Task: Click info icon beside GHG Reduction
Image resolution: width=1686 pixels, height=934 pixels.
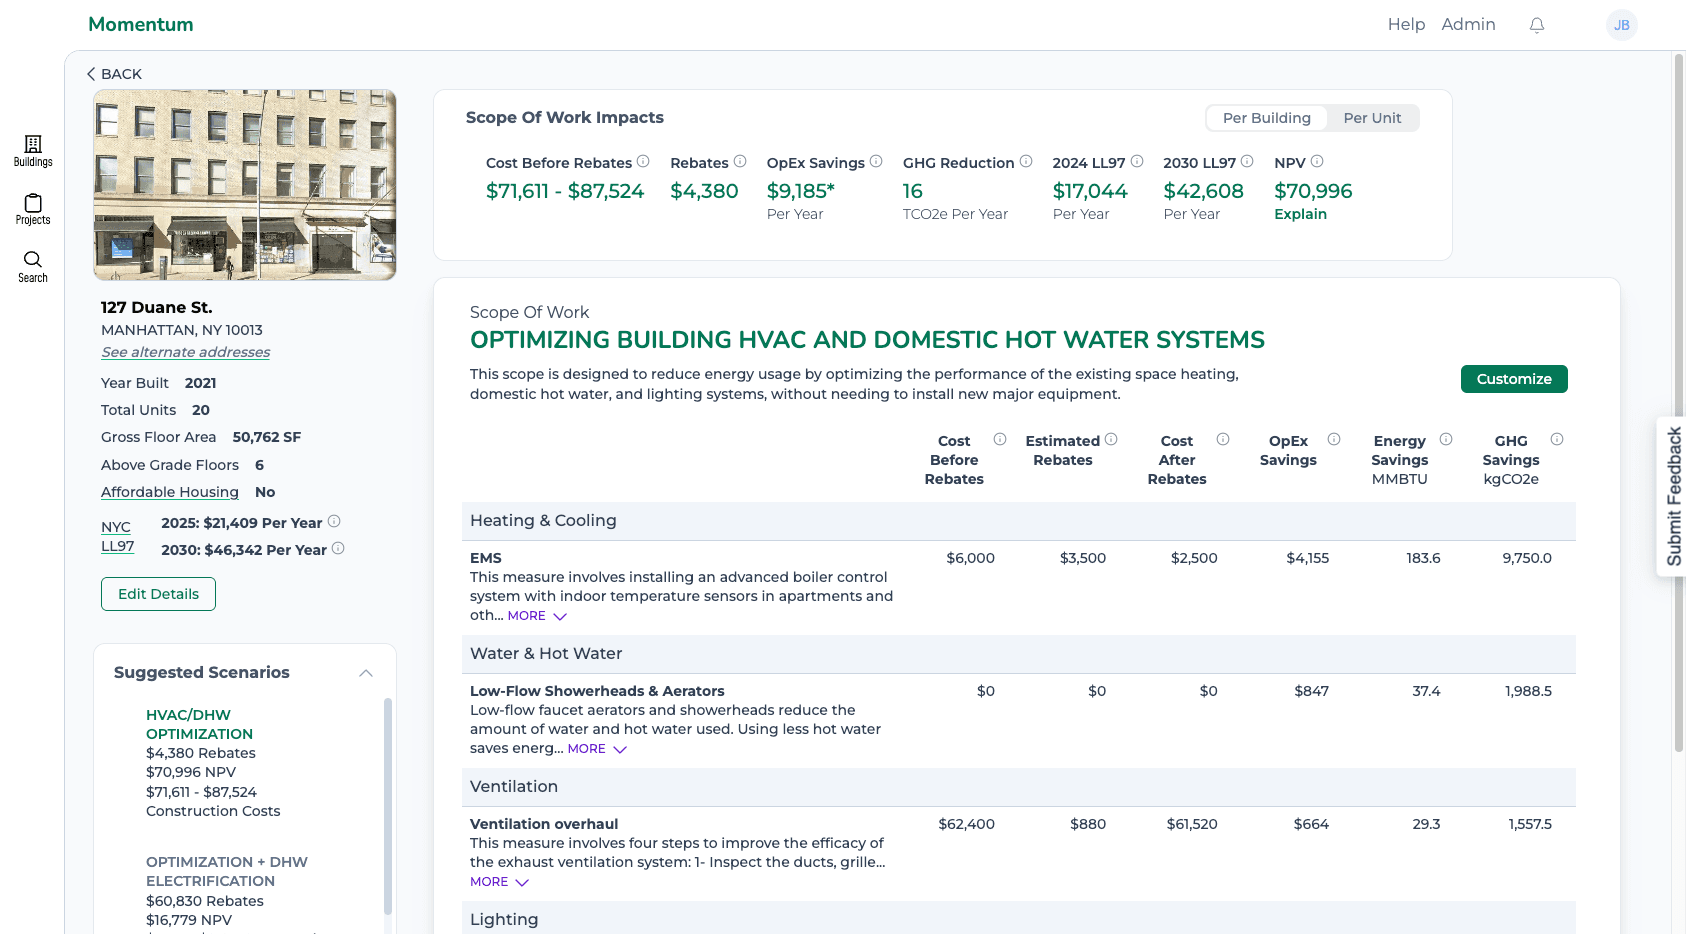Action: tap(1026, 161)
